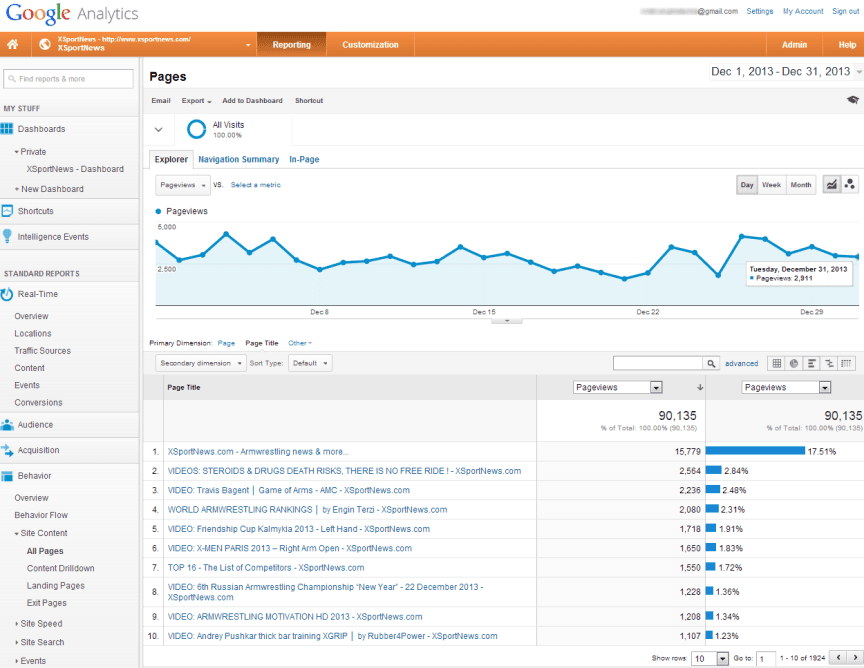Set the graph interval to Week
The height and width of the screenshot is (668, 864).
pos(771,185)
